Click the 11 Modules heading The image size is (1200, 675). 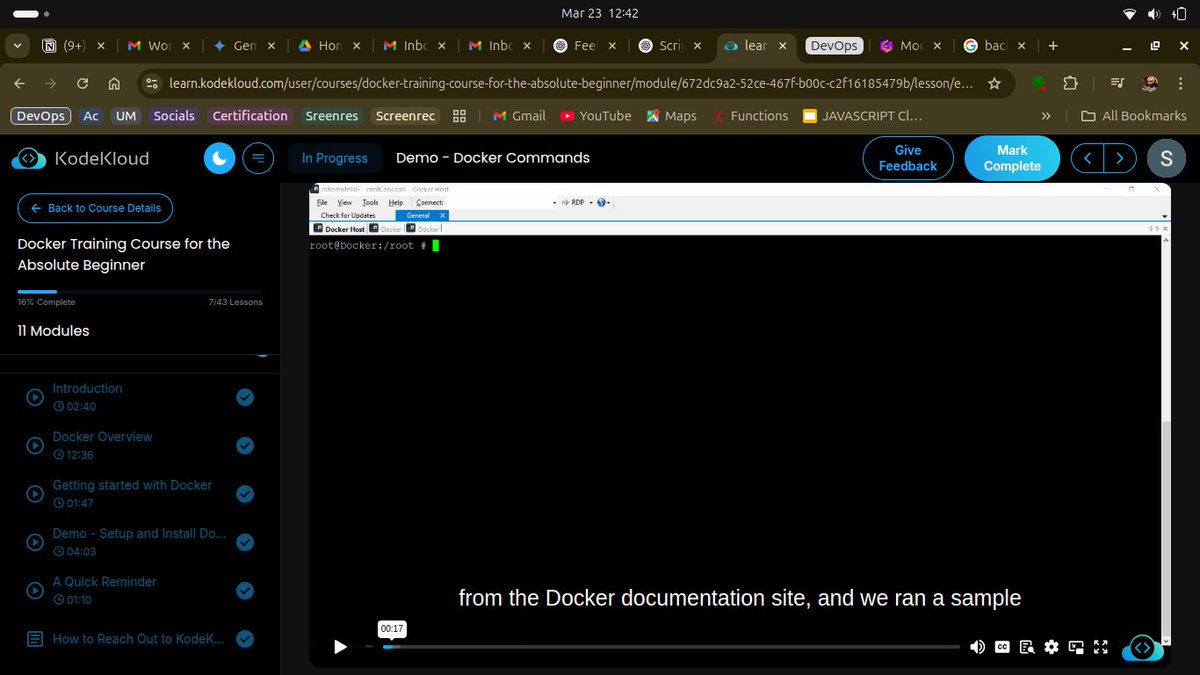click(x=53, y=331)
